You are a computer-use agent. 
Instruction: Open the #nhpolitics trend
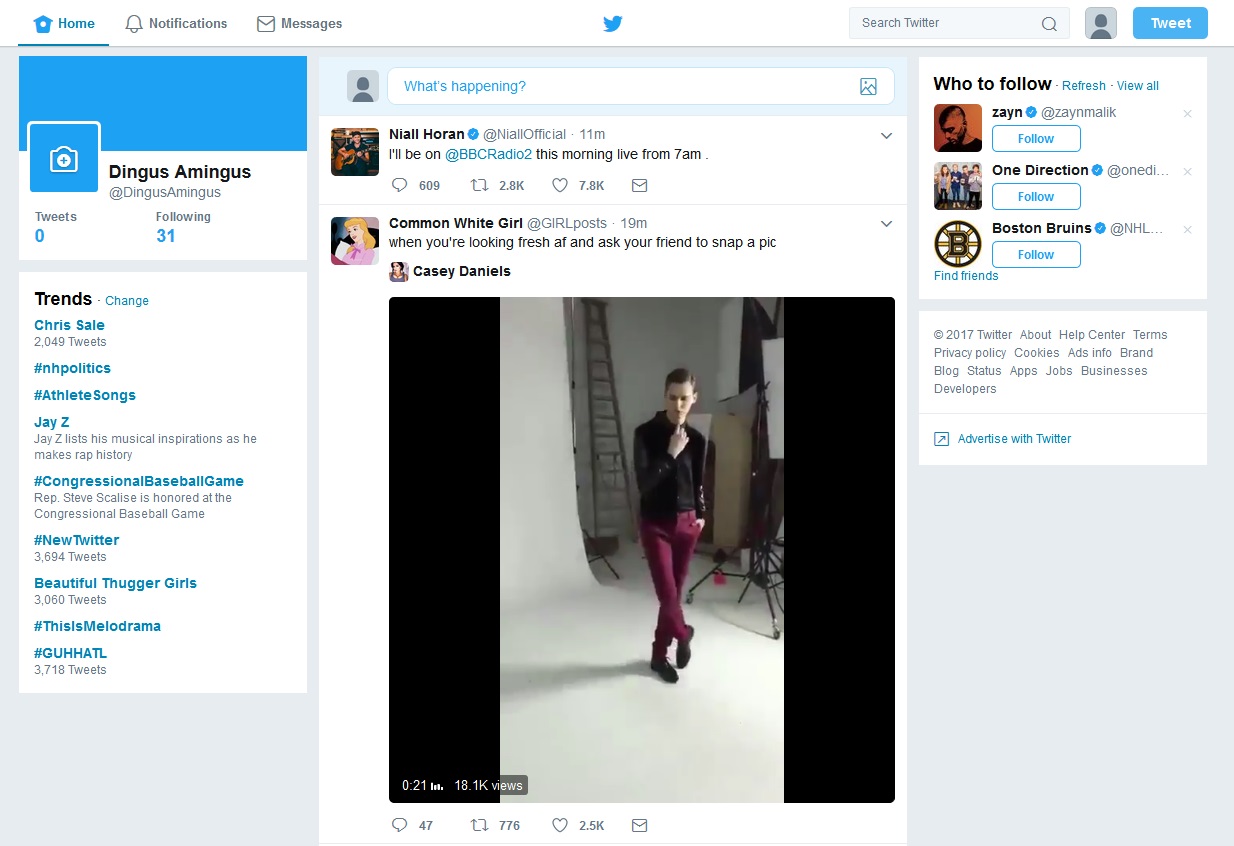(x=72, y=368)
